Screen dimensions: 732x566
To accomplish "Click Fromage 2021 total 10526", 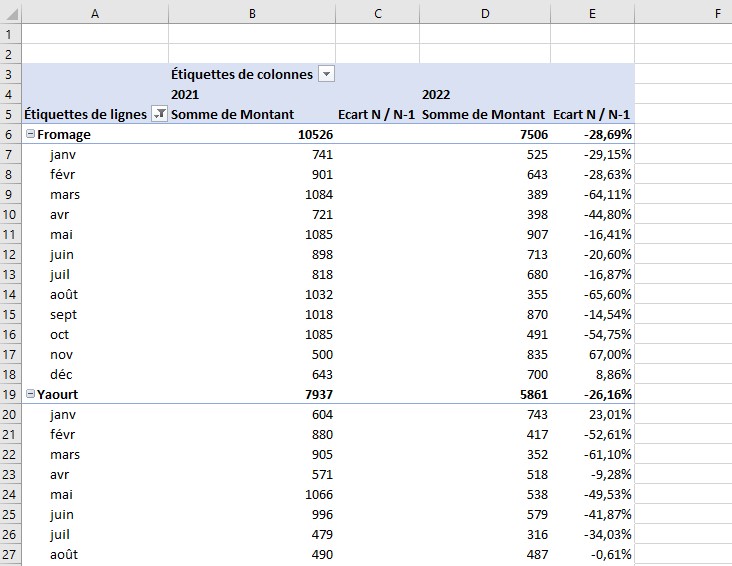I will 316,134.
